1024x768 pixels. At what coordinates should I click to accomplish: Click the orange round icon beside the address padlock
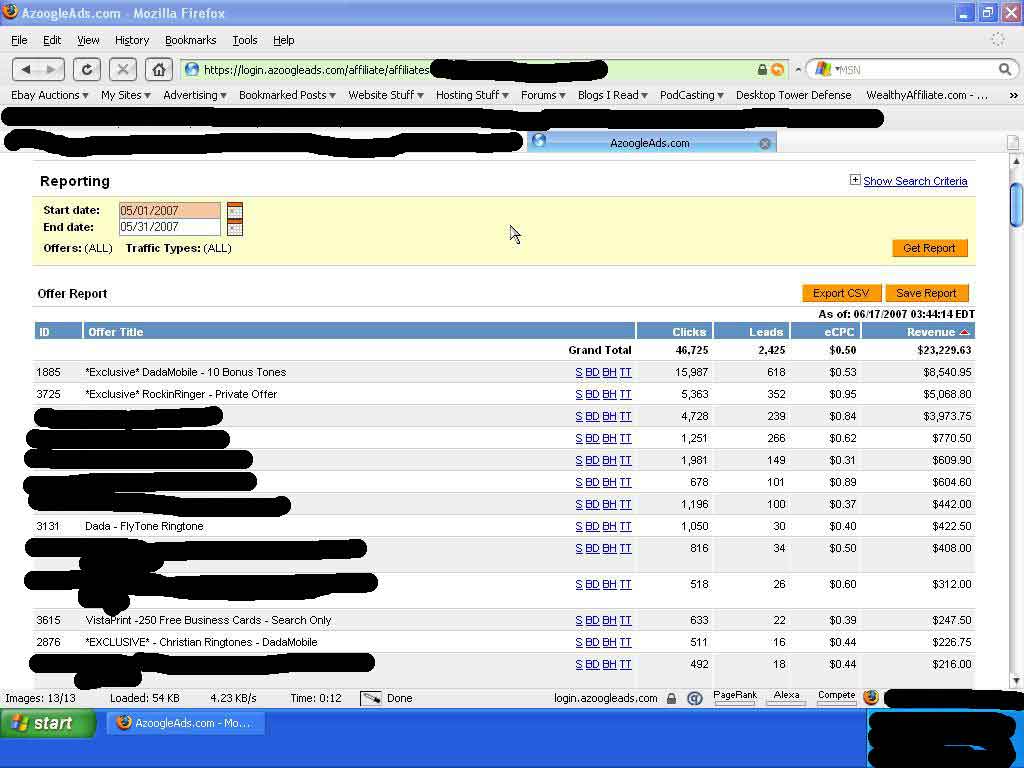pos(777,69)
